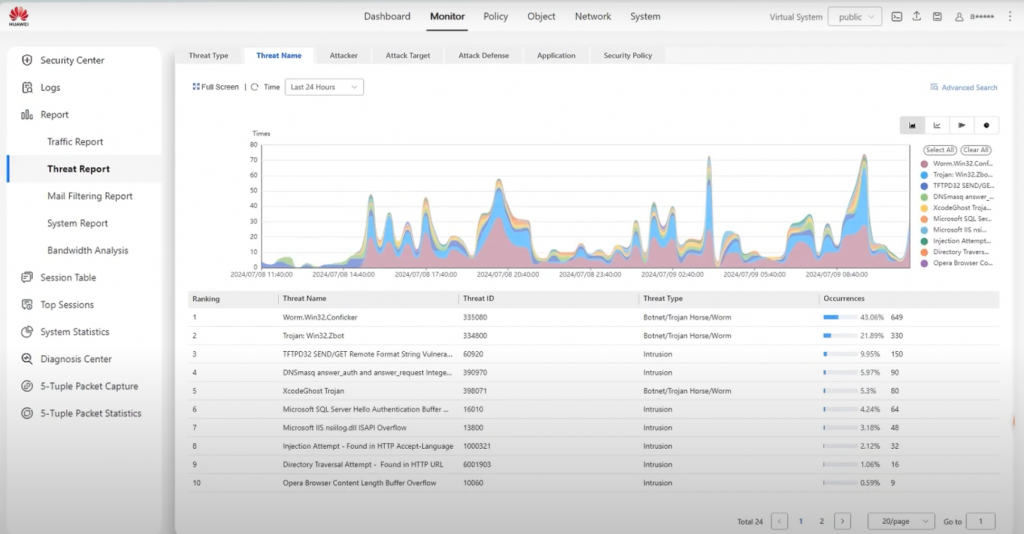1024x534 pixels.
Task: Switch chart to pie chart view
Action: [987, 125]
